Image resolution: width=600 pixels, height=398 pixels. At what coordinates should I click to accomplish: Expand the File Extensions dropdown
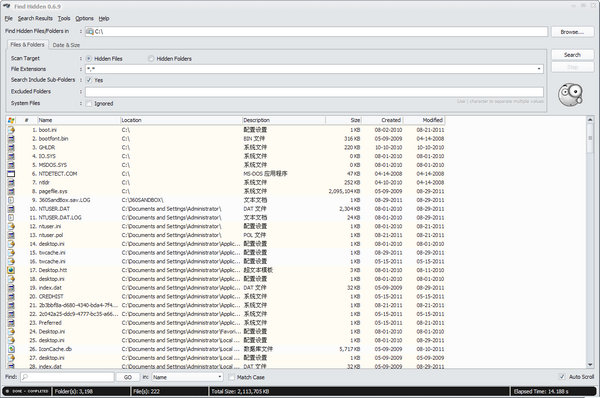pos(539,69)
